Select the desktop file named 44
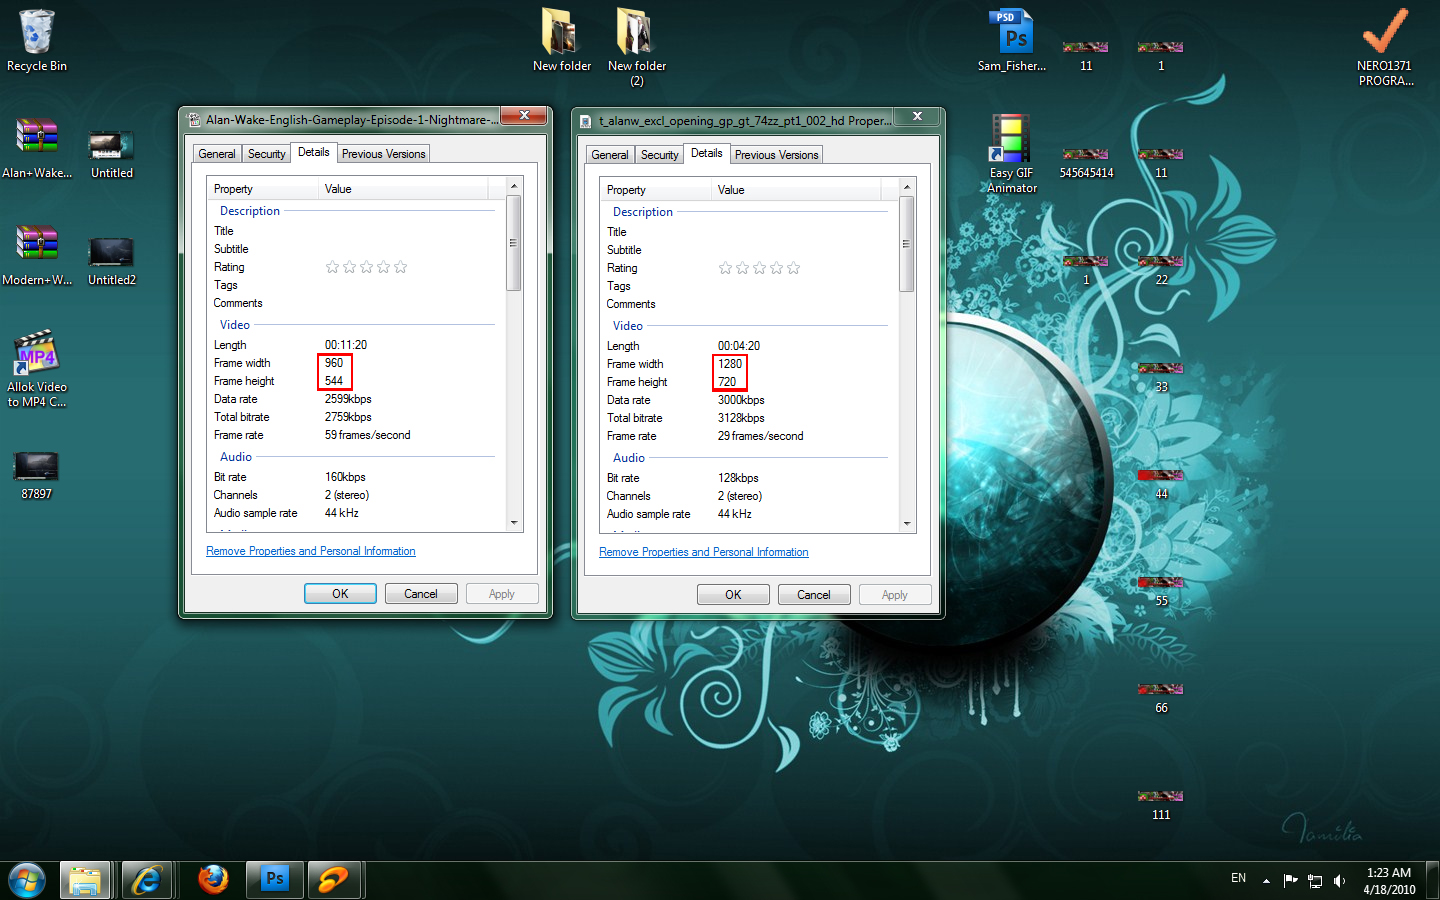This screenshot has height=900, width=1440. click(x=1161, y=485)
